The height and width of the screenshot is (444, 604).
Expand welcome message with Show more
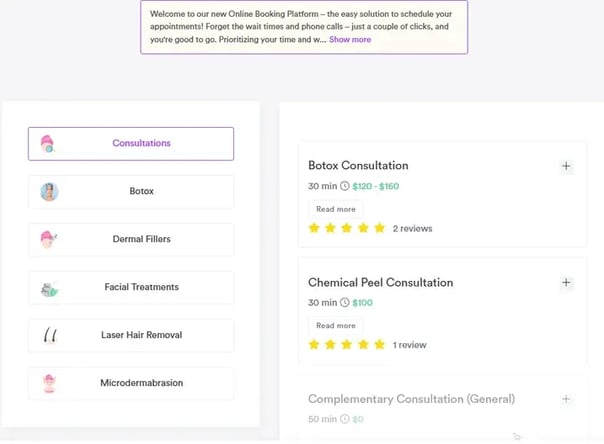point(350,39)
